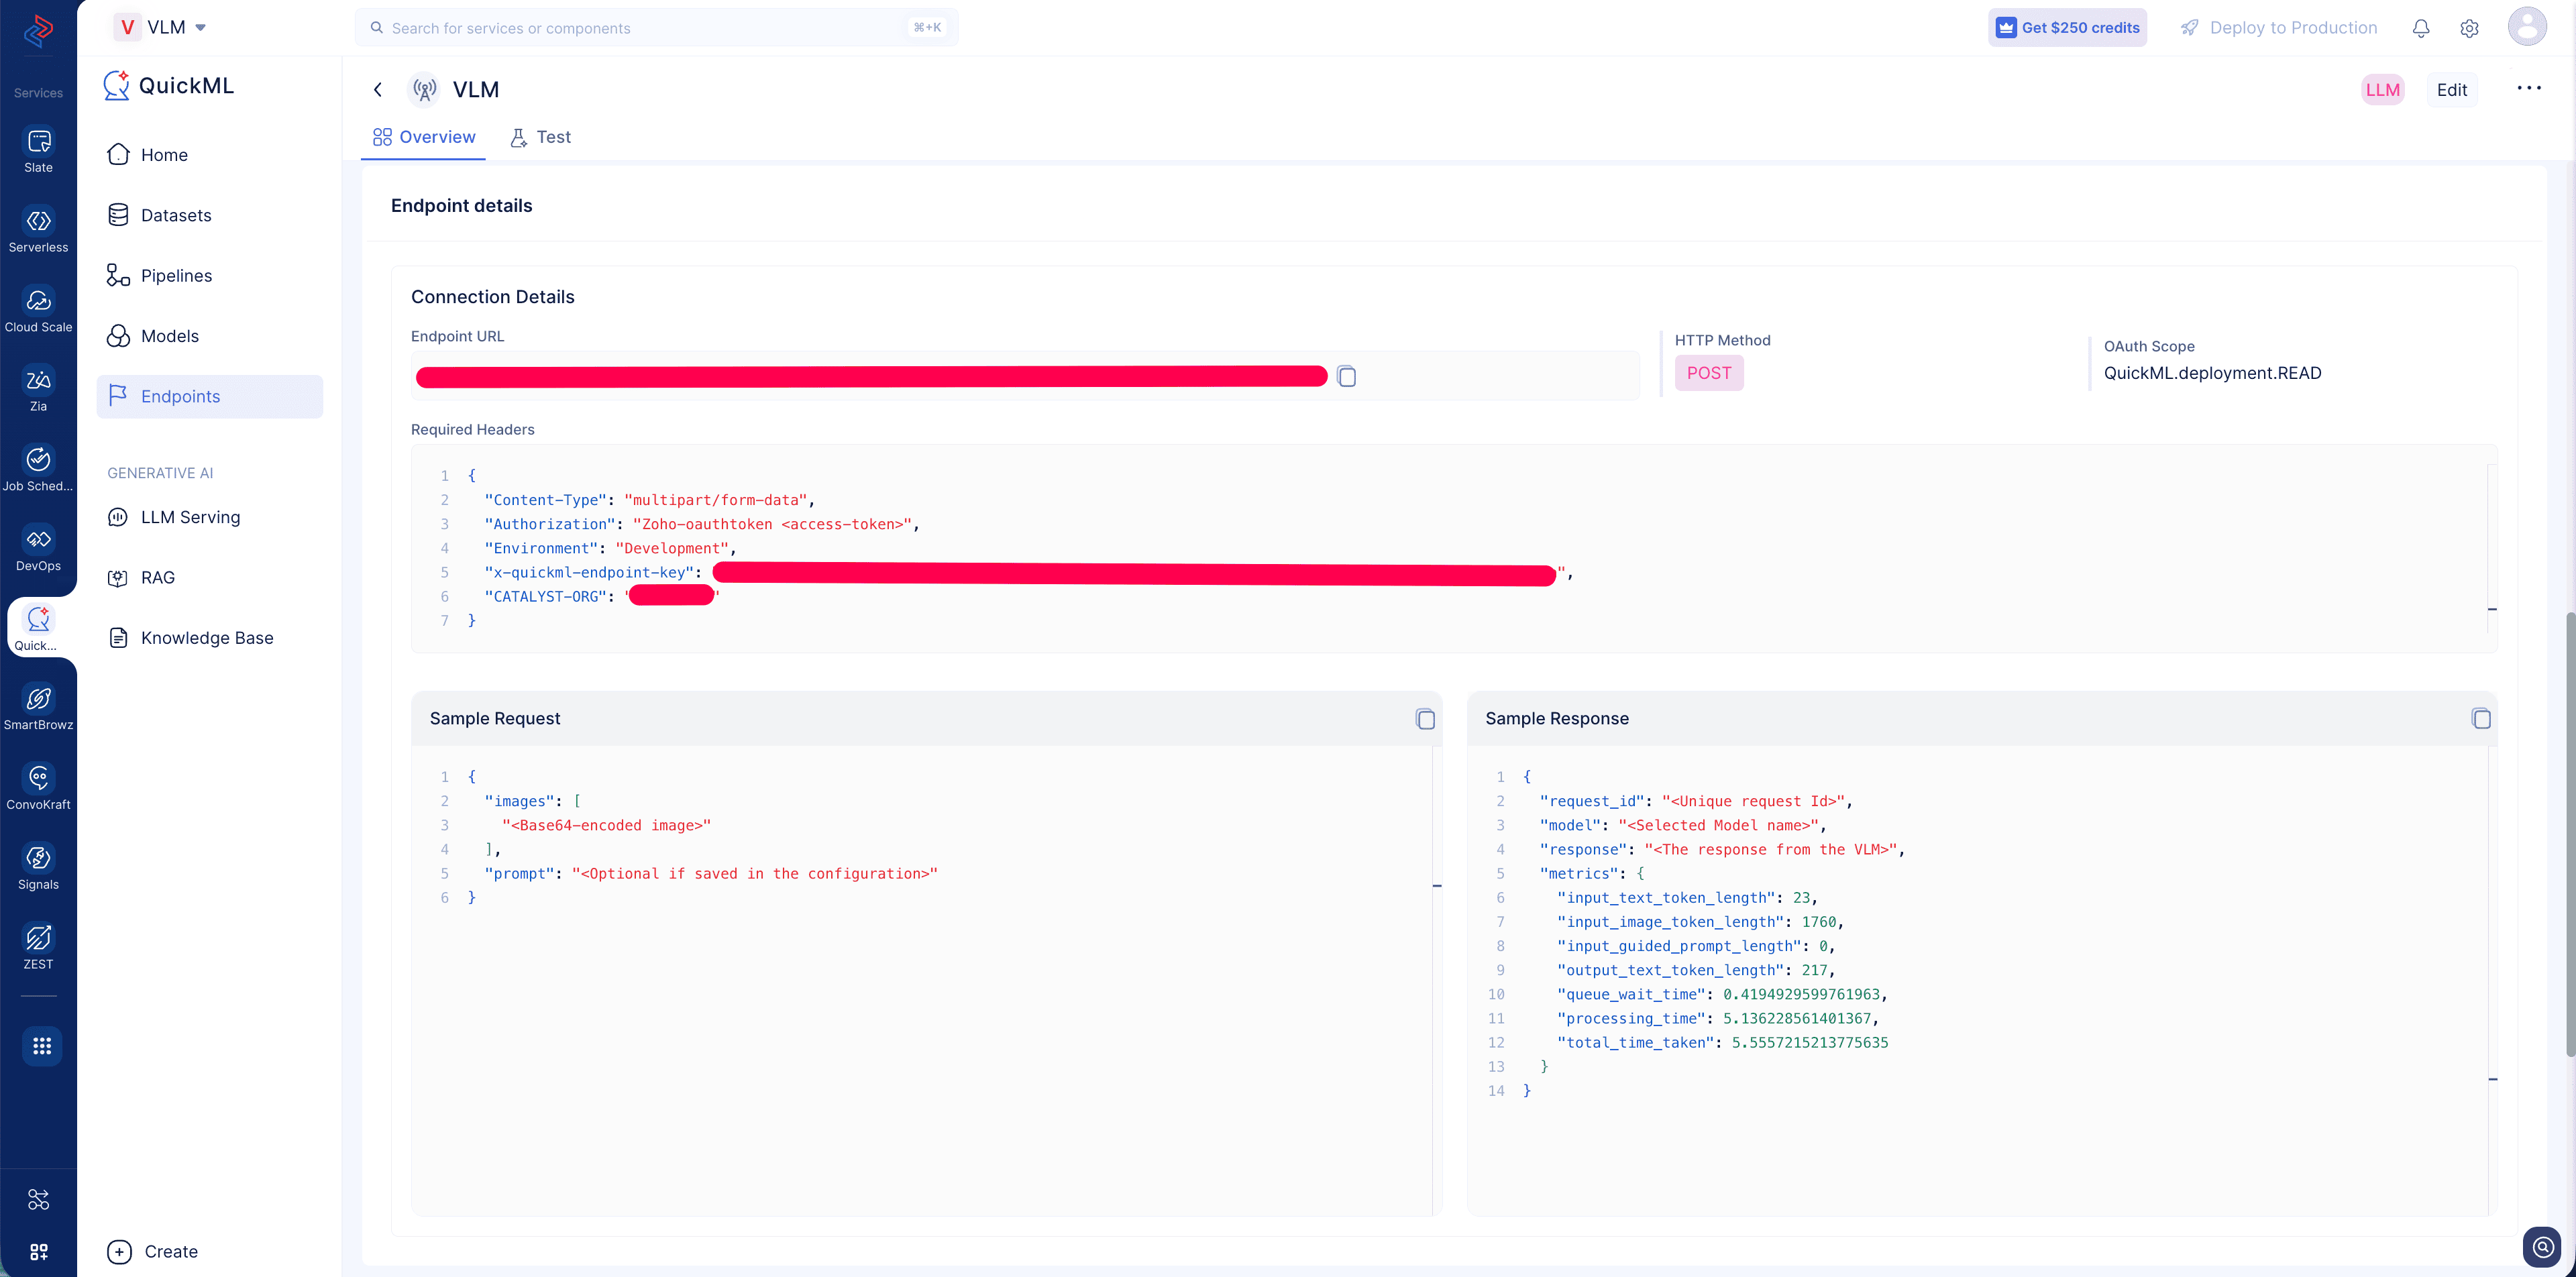2576x1277 pixels.
Task: Open the user profile avatar
Action: (2527, 26)
